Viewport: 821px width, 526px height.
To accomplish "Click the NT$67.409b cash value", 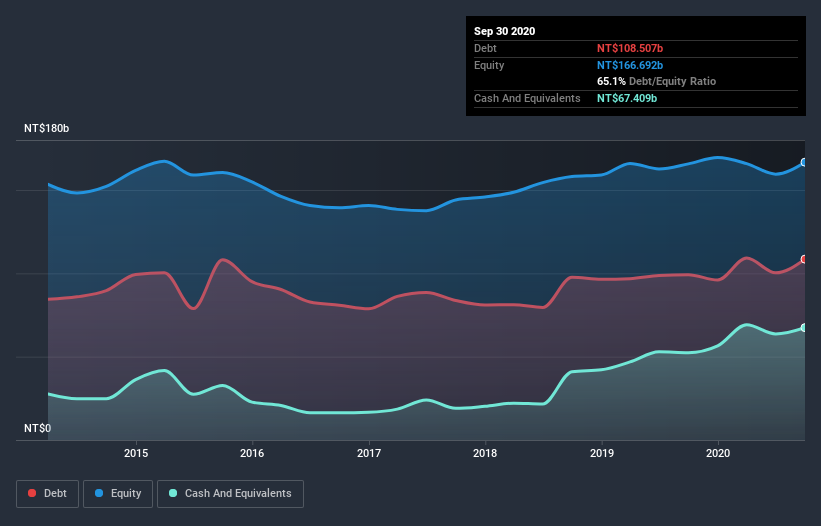I will (x=627, y=98).
